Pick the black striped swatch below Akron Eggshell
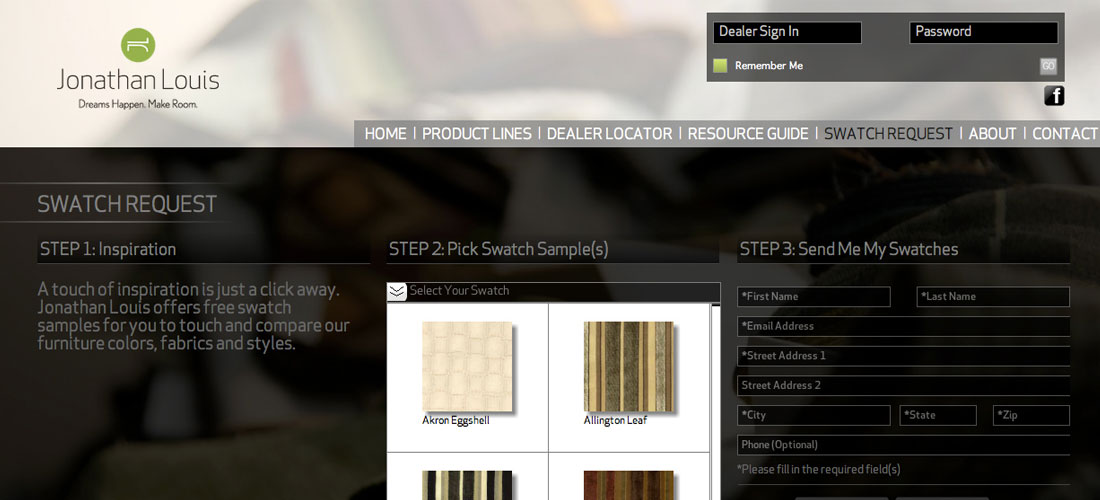This screenshot has height=500, width=1100. (467, 485)
